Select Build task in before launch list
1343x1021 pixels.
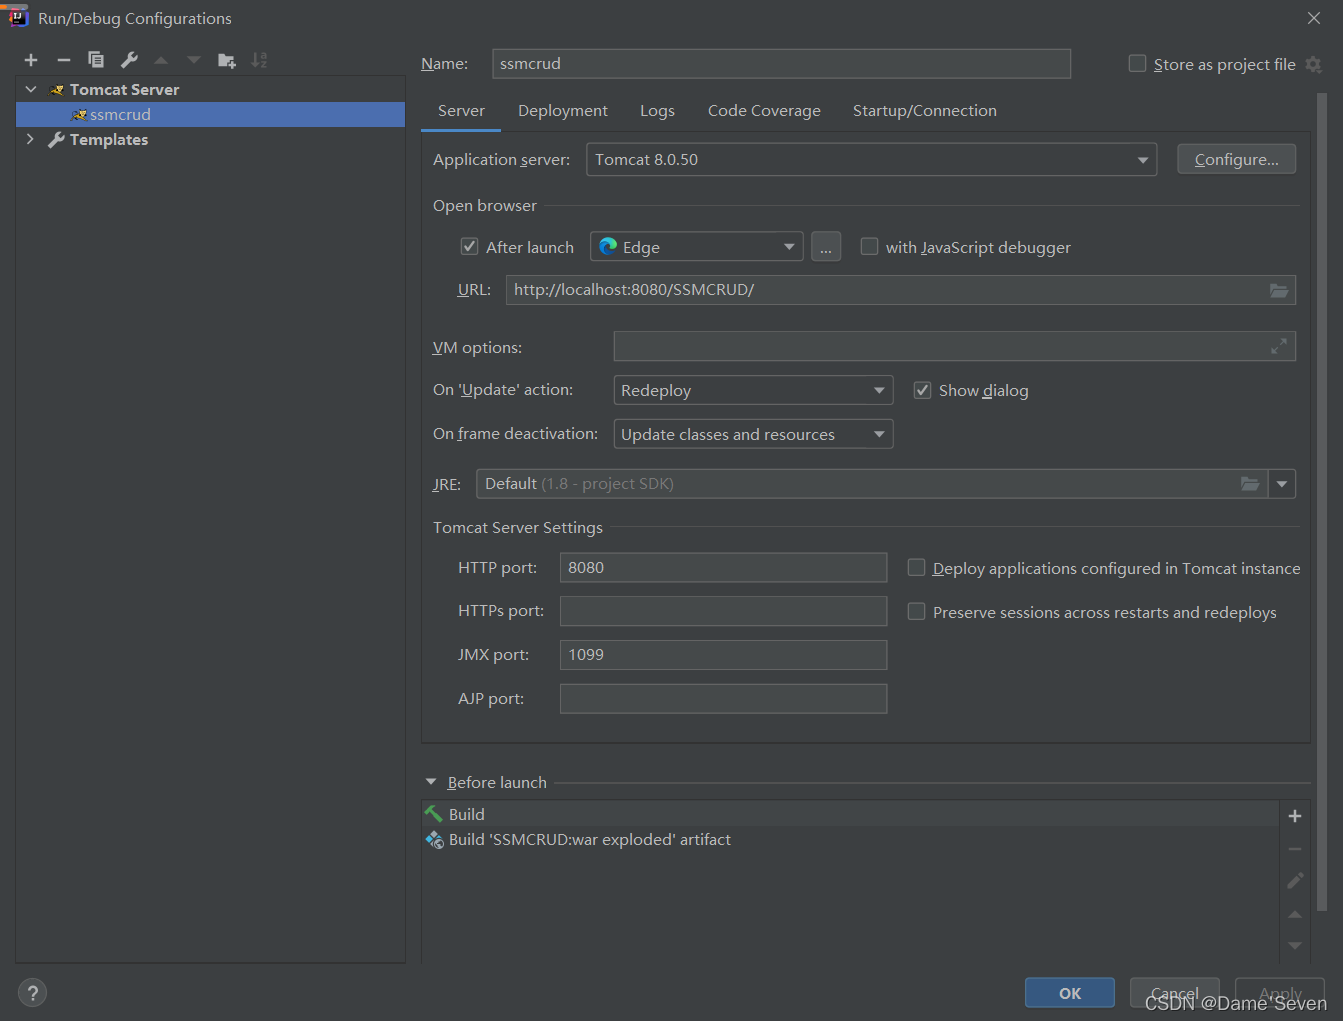pos(850,814)
